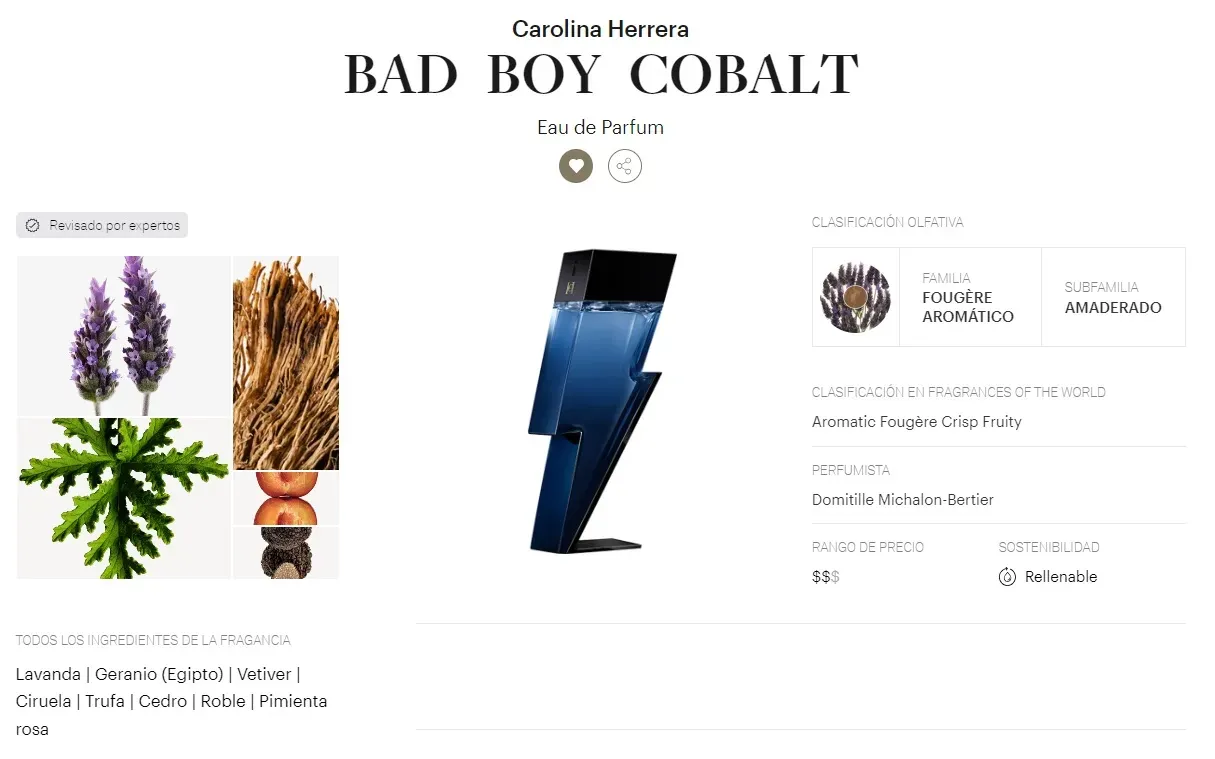This screenshot has width=1215, height=759.
Task: Click the expert-reviewed checkmark icon
Action: (x=32, y=226)
